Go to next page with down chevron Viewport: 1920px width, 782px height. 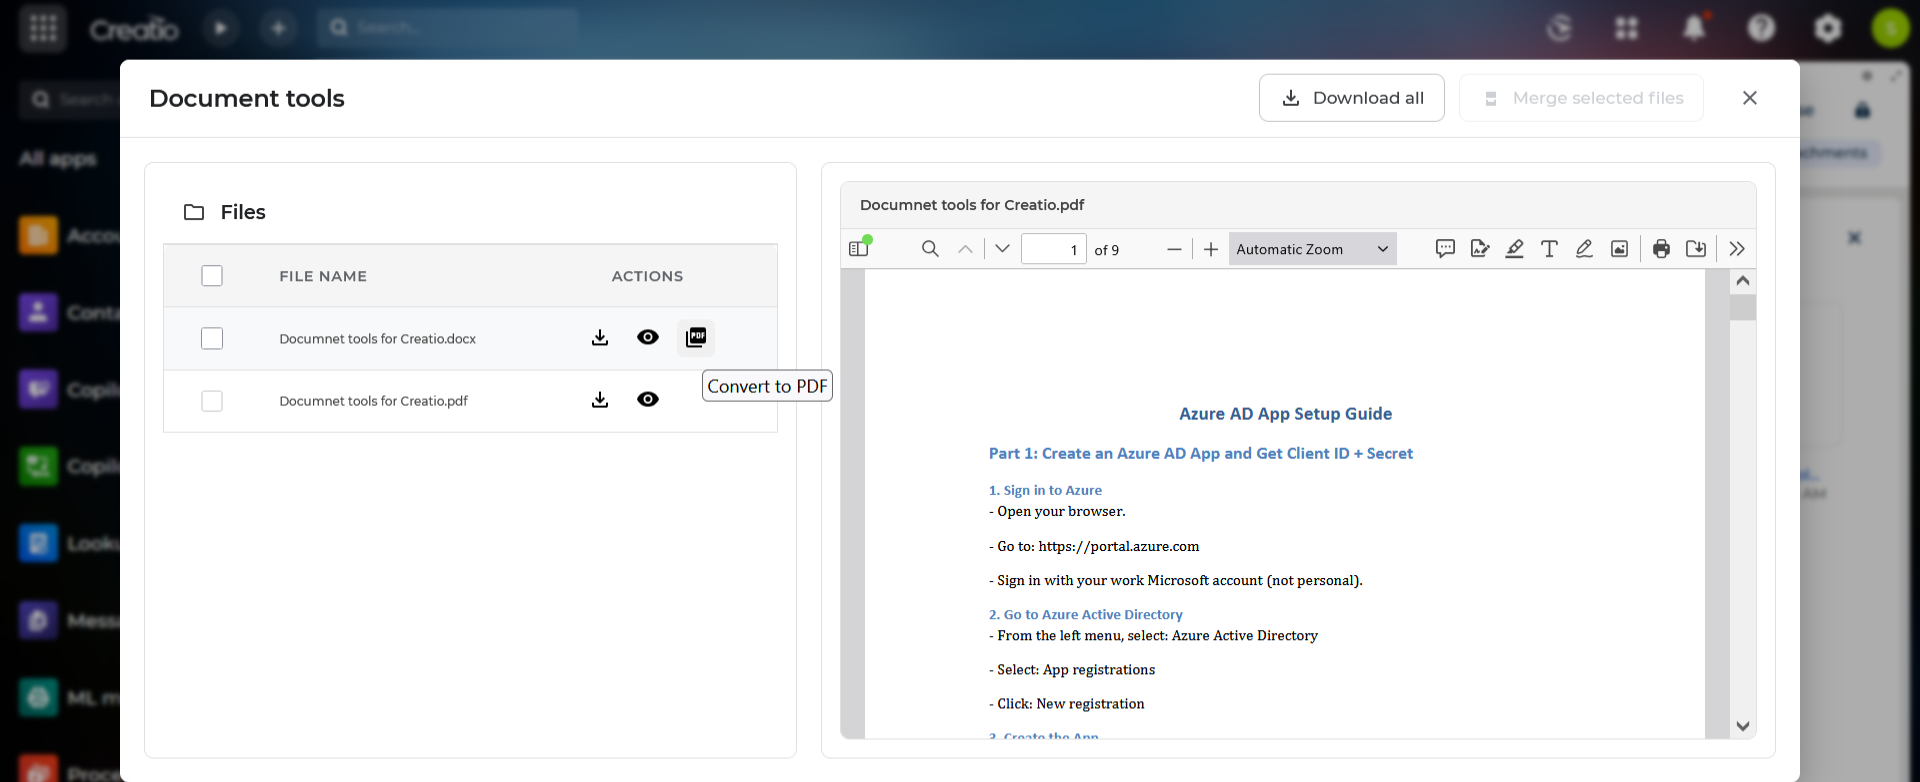(1002, 249)
